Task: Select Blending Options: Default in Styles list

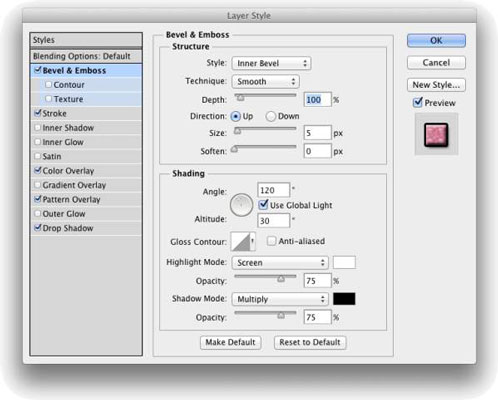Action: (86, 56)
